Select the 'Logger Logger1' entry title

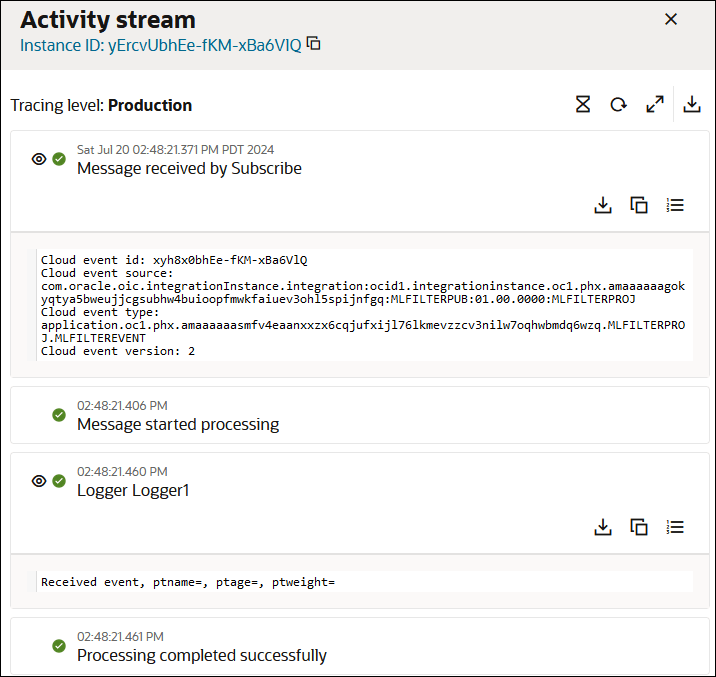point(133,491)
